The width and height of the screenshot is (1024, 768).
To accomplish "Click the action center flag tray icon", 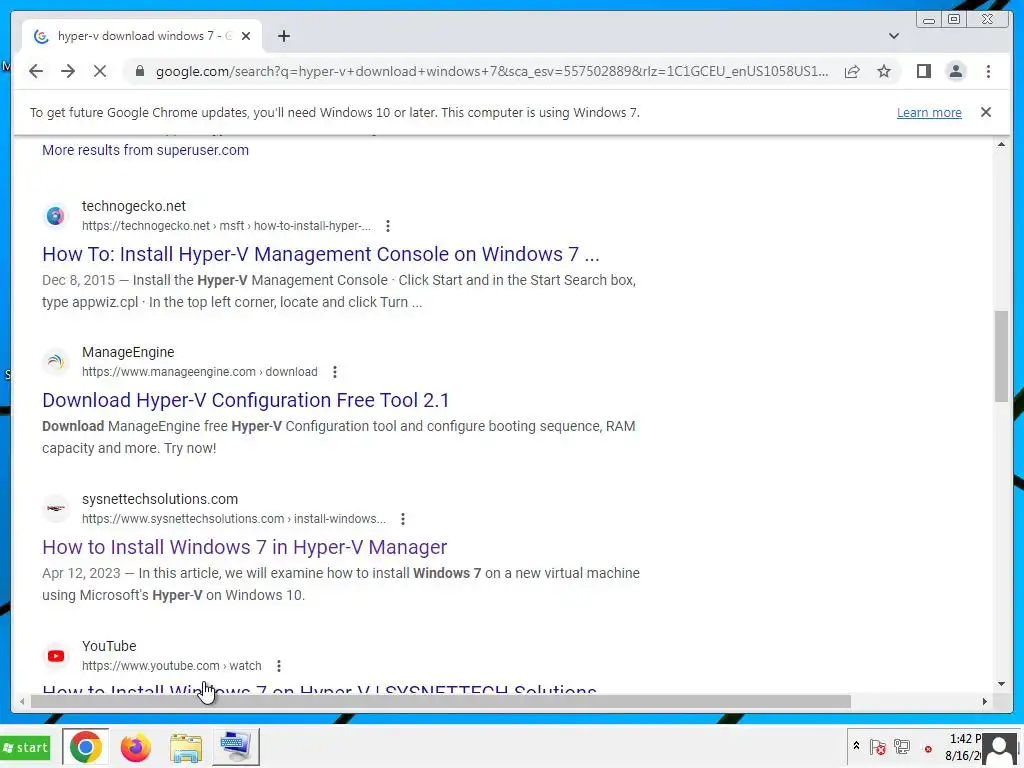I will coord(878,746).
